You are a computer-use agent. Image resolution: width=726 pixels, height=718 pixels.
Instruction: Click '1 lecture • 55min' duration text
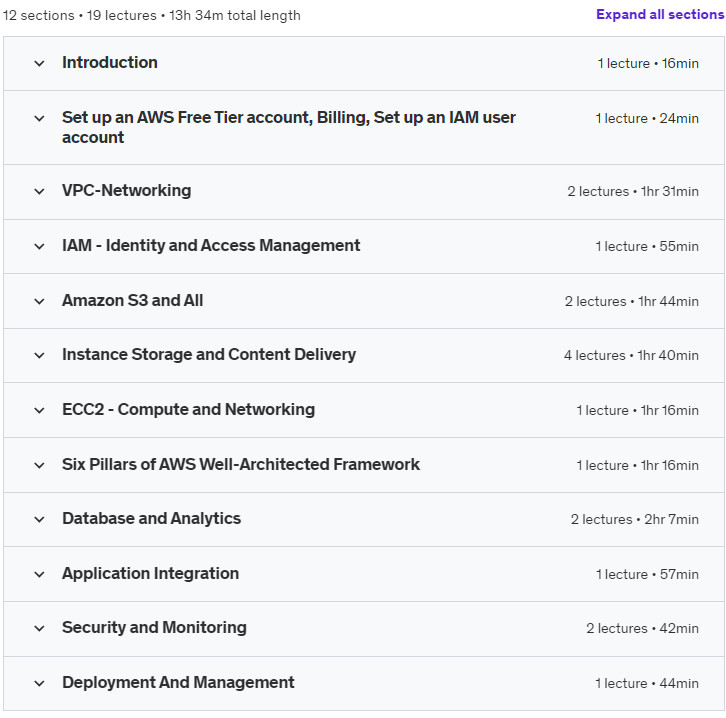[x=647, y=247]
